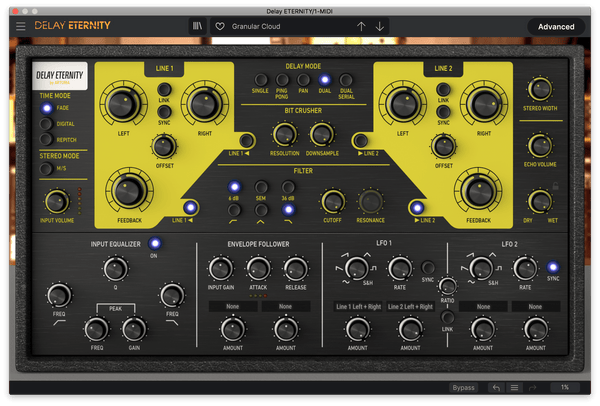
Task: Click the filter Cutoff knob
Action: (333, 201)
